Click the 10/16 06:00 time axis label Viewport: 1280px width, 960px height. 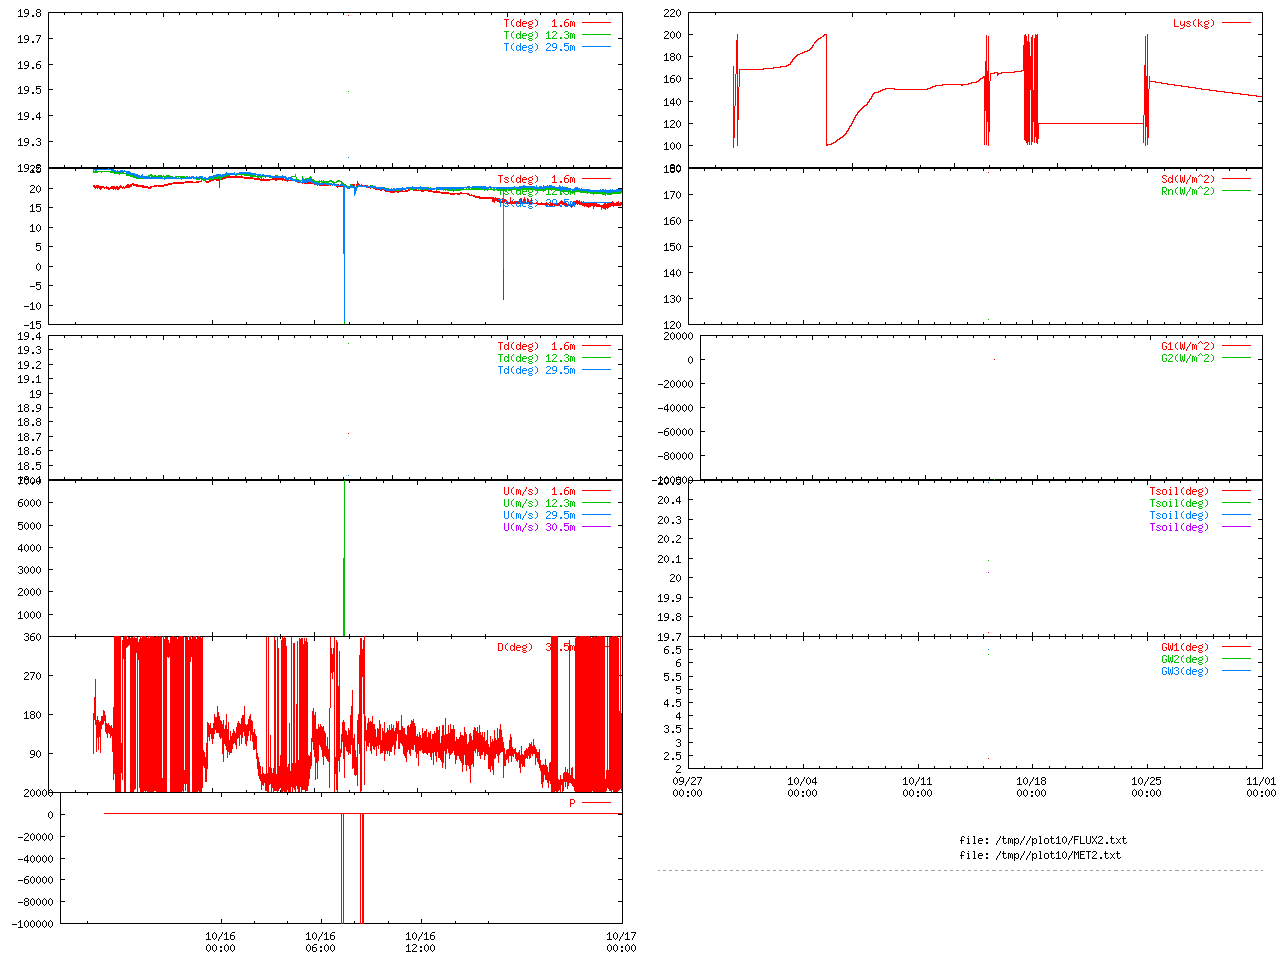click(320, 942)
